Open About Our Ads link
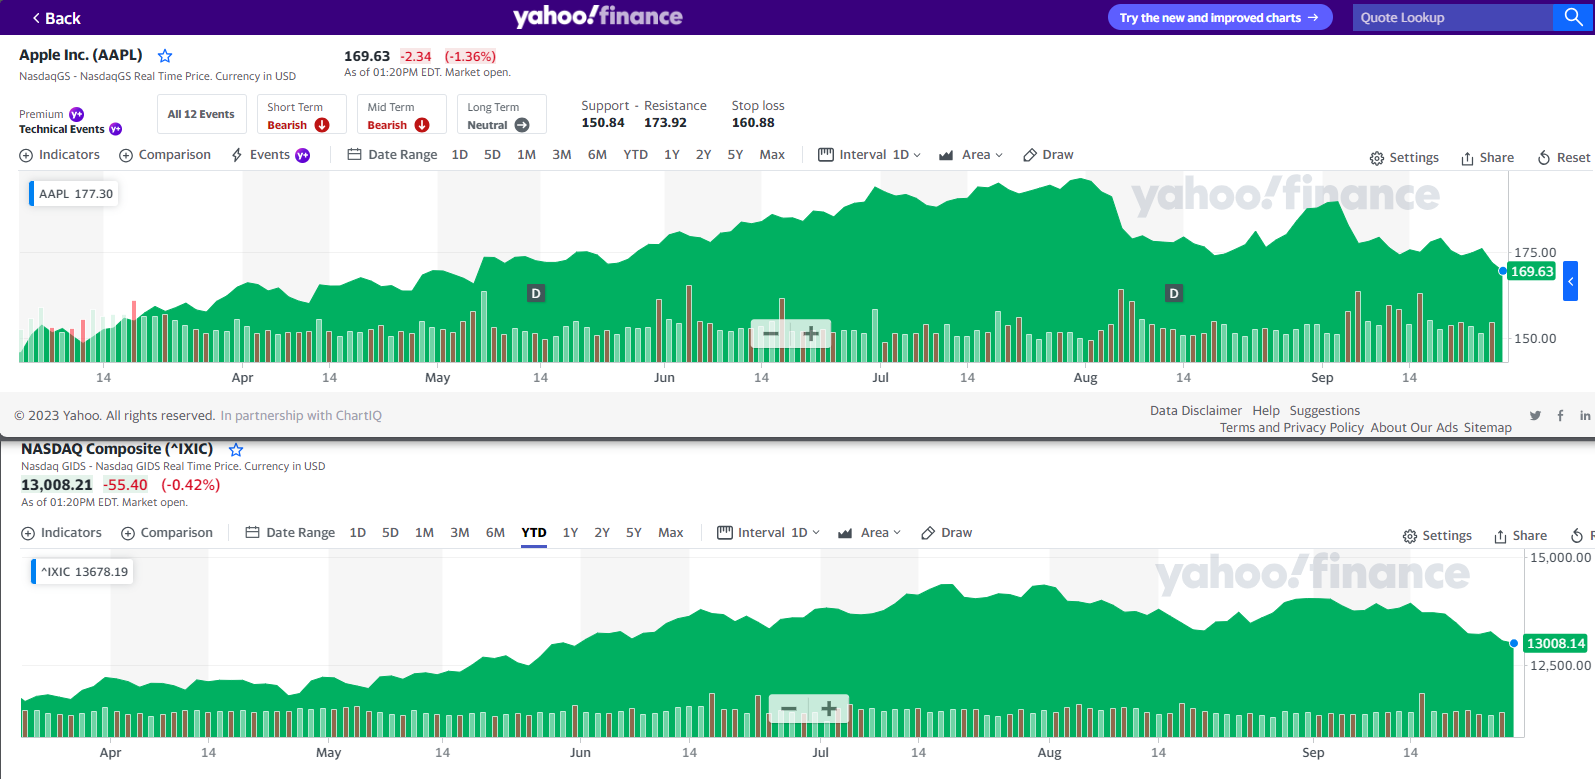The width and height of the screenshot is (1595, 779). click(x=1414, y=428)
